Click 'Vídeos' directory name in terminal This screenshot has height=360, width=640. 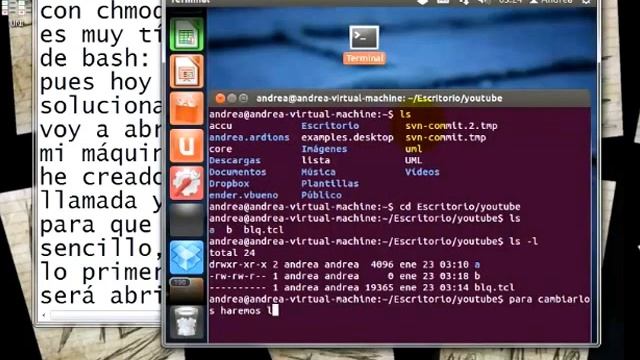tap(422, 172)
